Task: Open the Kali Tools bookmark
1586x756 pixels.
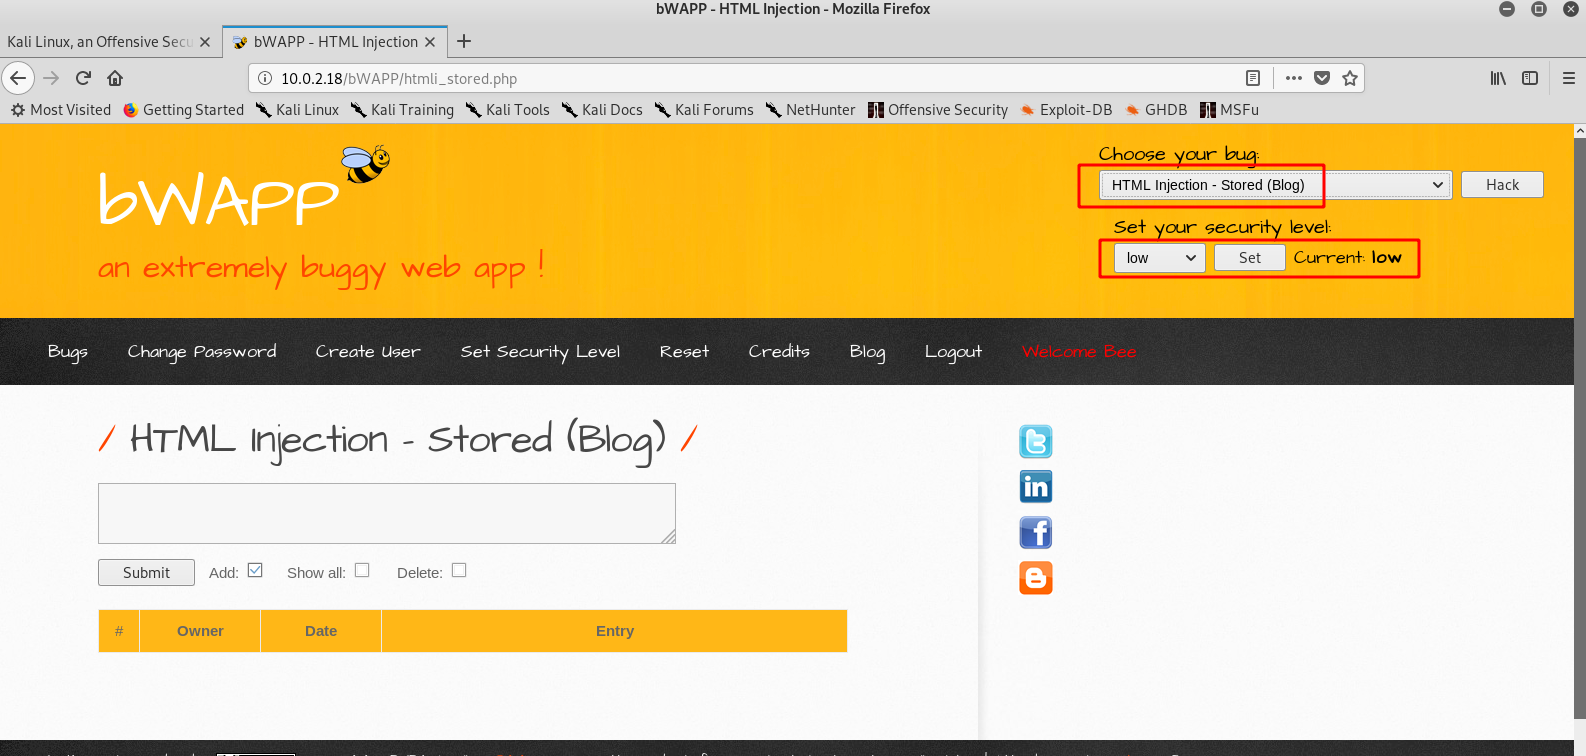Action: (x=508, y=110)
